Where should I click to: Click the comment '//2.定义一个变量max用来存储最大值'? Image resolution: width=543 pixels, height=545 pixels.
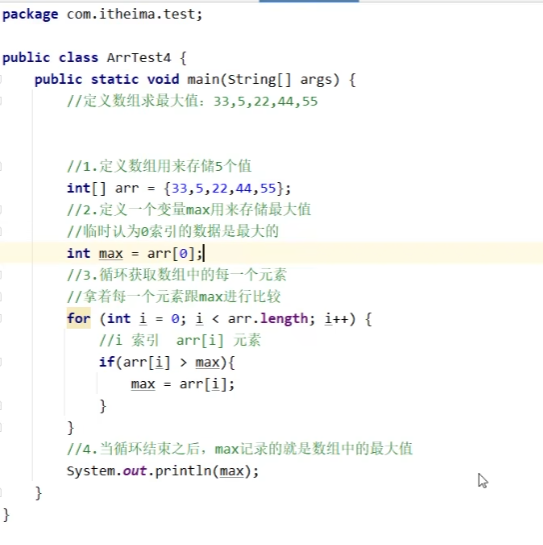(x=189, y=210)
